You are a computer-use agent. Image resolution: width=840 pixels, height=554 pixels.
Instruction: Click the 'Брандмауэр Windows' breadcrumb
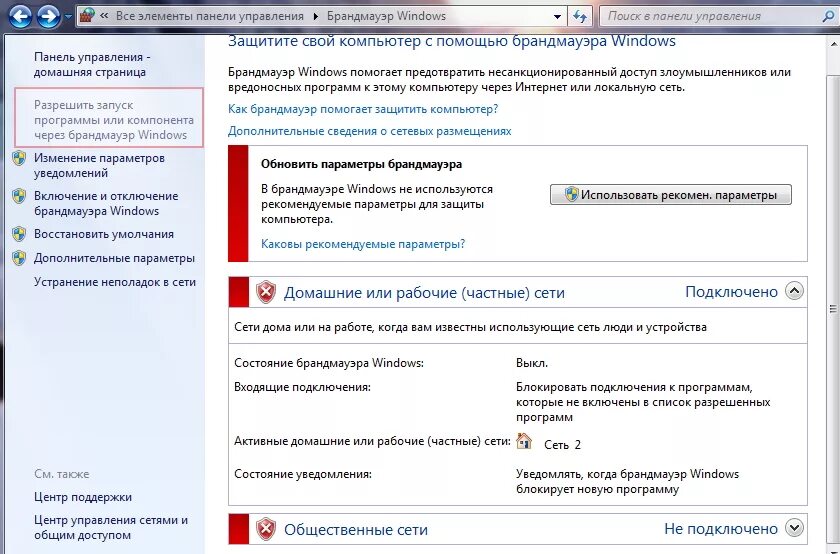(x=386, y=16)
